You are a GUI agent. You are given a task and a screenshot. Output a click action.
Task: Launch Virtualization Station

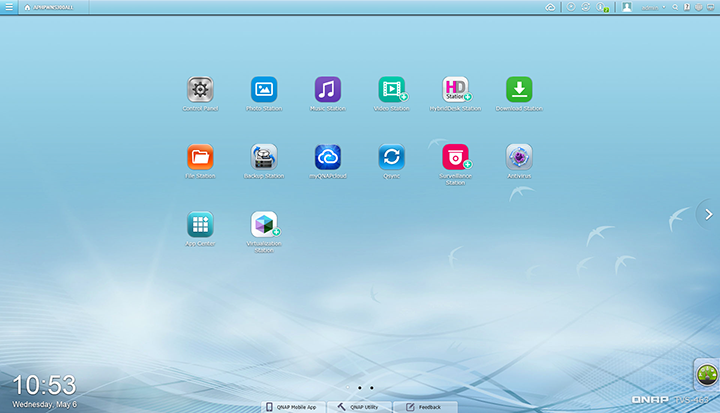point(264,224)
